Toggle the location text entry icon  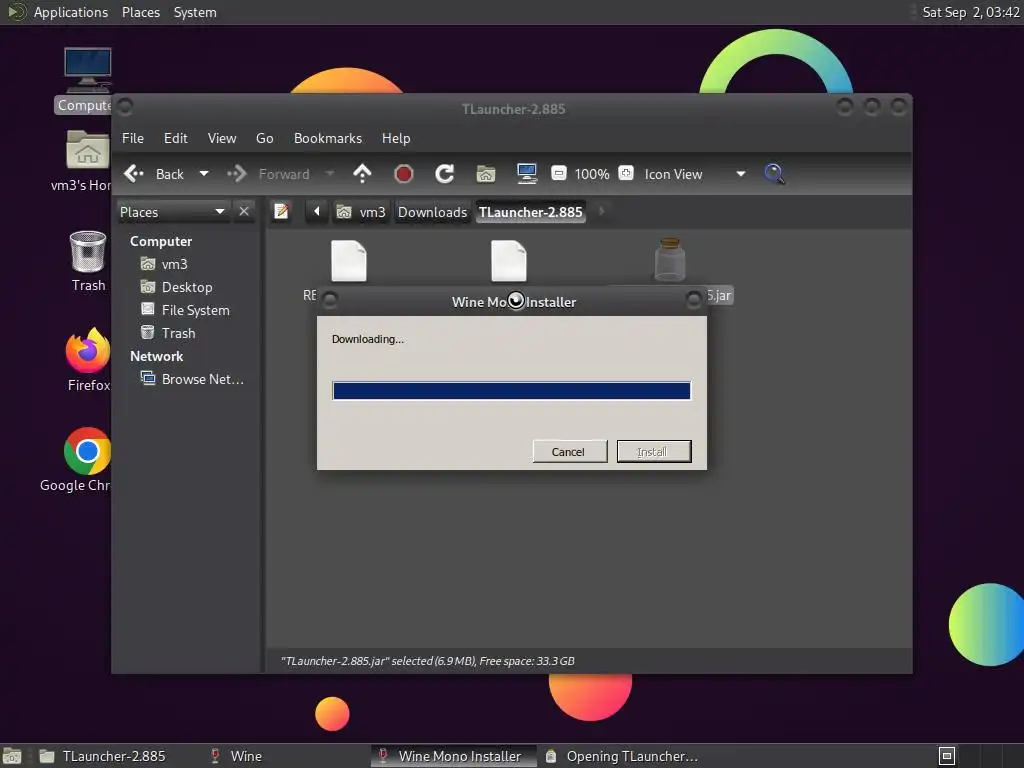click(x=281, y=212)
